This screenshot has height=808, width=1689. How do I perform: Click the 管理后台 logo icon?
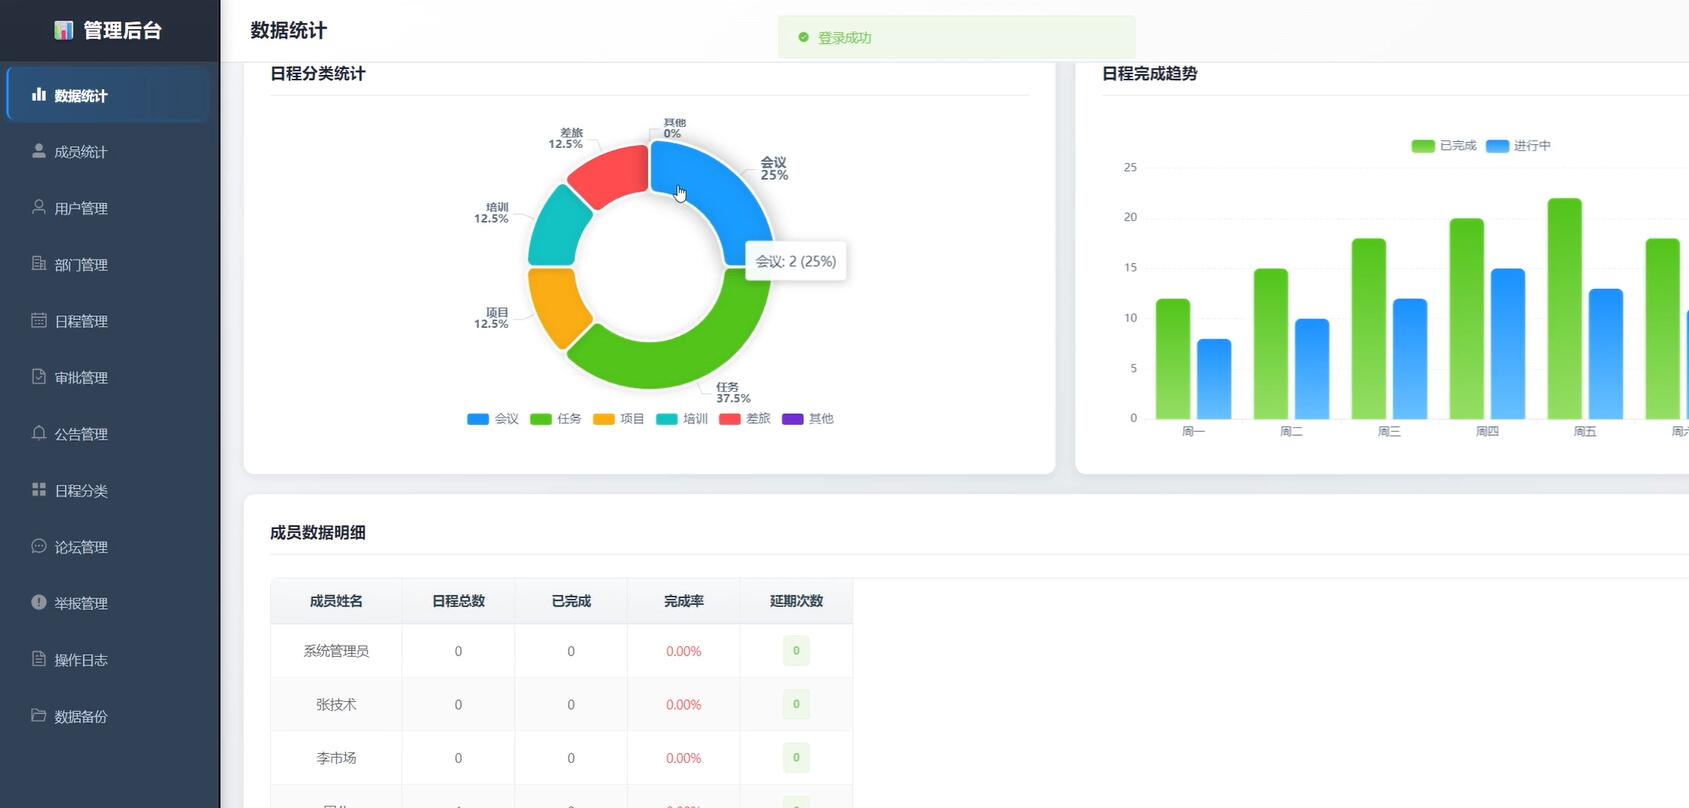coord(63,30)
